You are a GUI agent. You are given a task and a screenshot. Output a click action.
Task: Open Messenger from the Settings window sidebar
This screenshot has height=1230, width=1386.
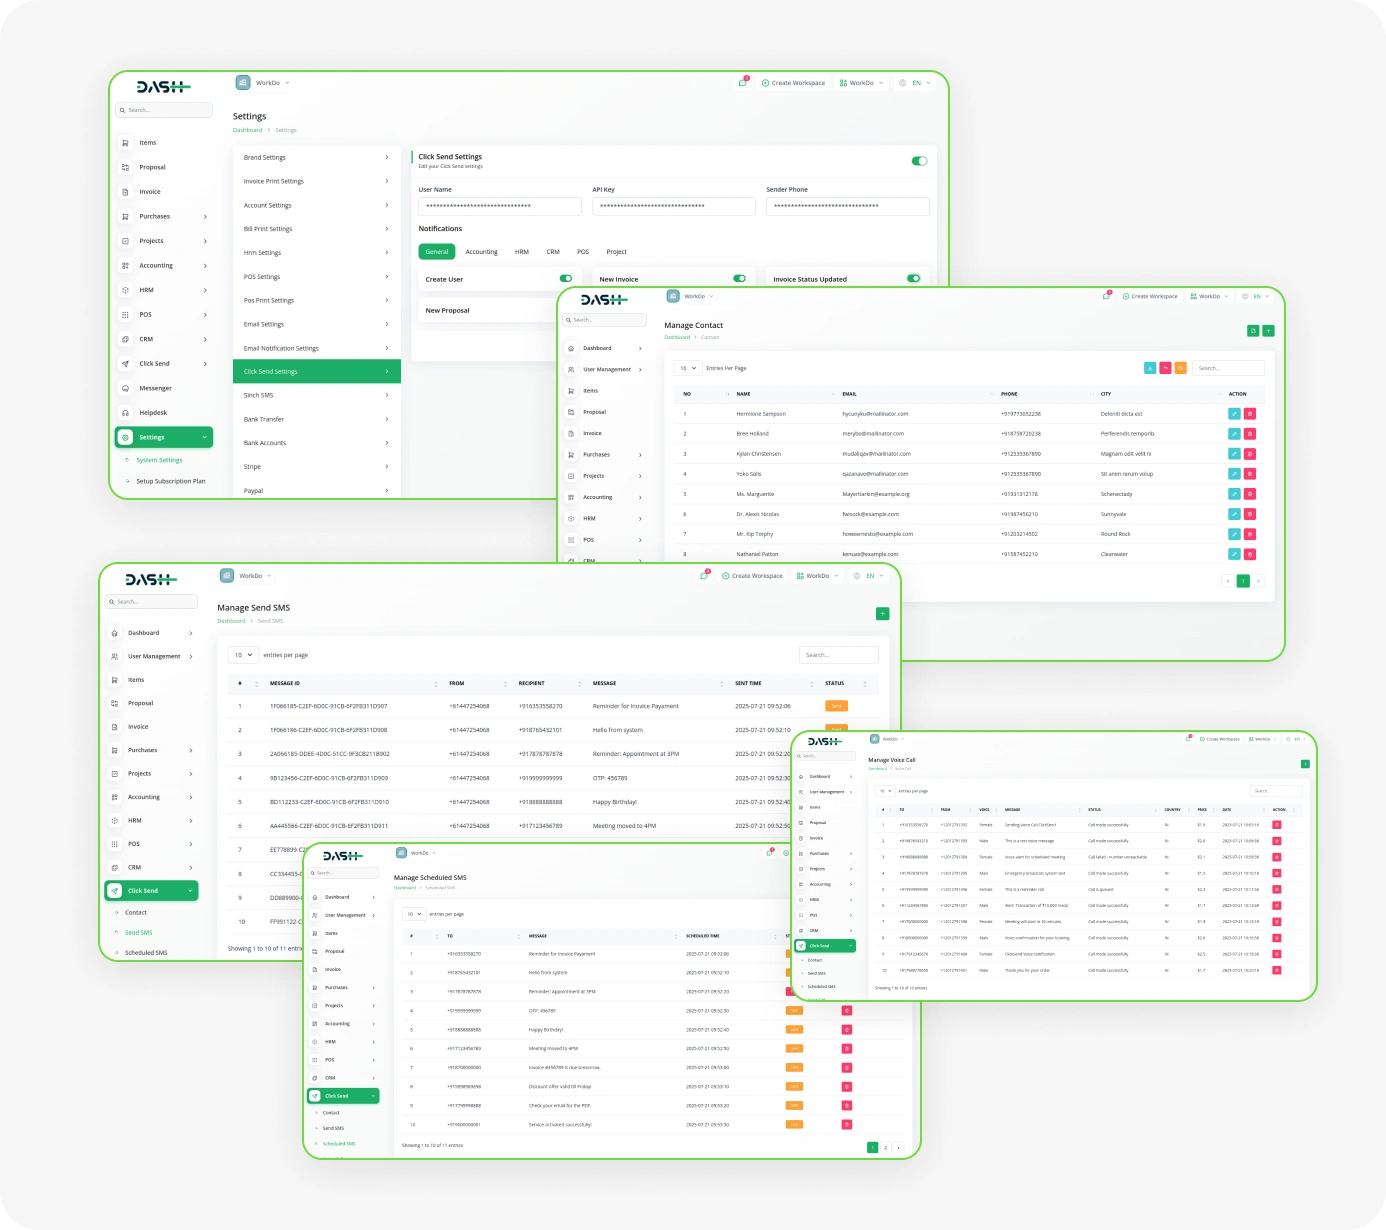click(155, 388)
